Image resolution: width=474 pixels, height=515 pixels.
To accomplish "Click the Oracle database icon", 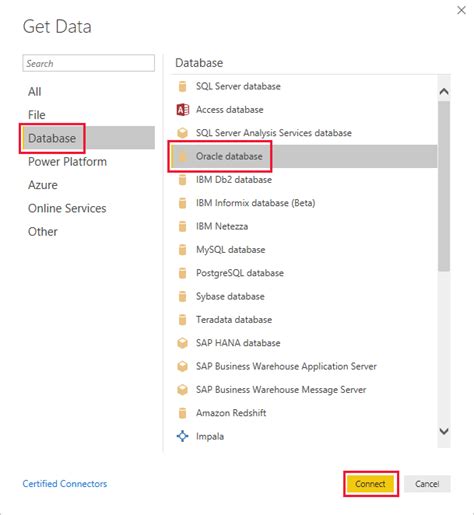I will coord(182,156).
